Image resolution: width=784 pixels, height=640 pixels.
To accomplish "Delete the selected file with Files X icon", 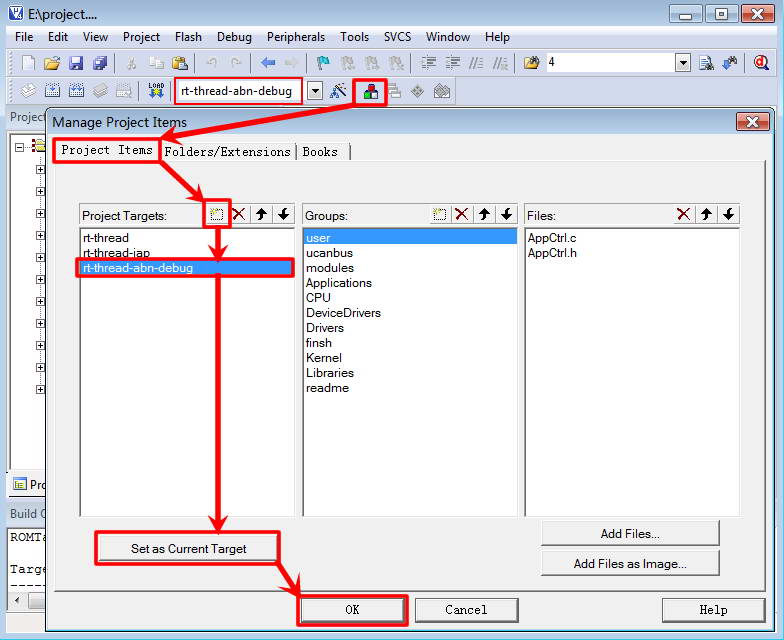I will (684, 214).
